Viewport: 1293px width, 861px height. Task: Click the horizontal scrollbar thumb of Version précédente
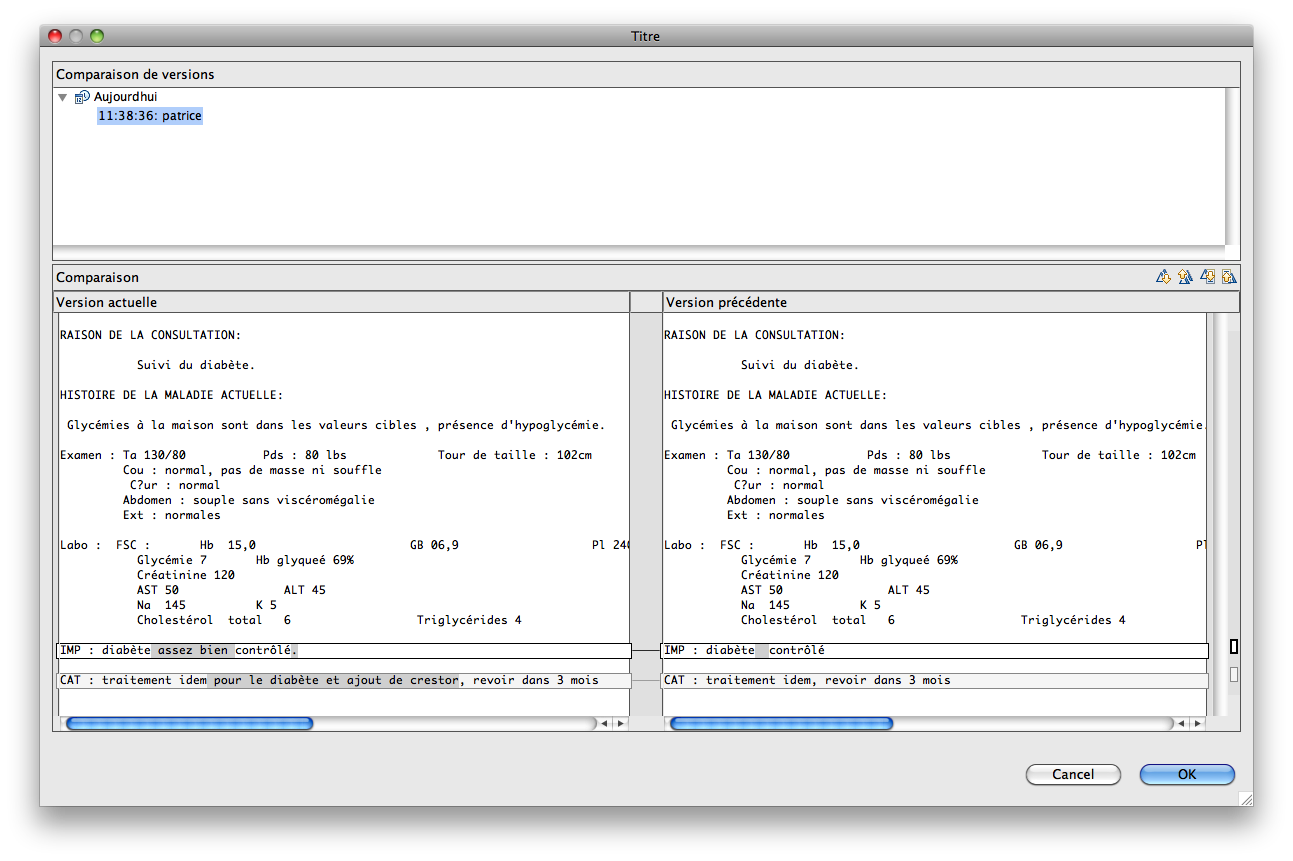(781, 723)
